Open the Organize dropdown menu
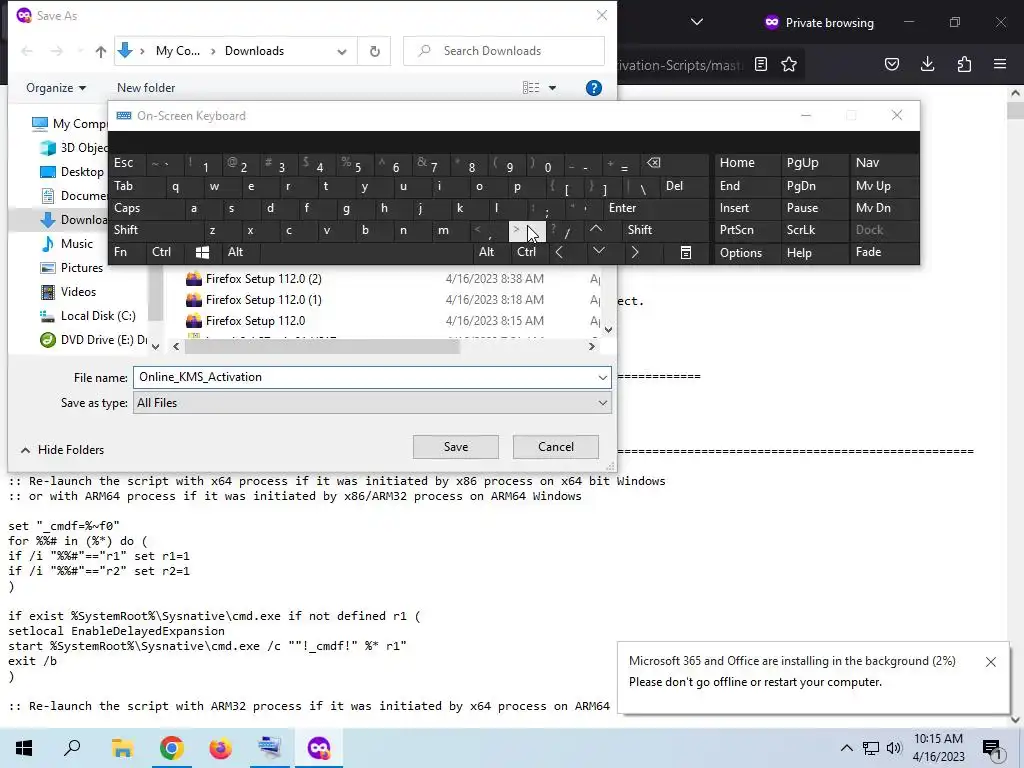Screen dimensions: 1024x768 (56, 88)
